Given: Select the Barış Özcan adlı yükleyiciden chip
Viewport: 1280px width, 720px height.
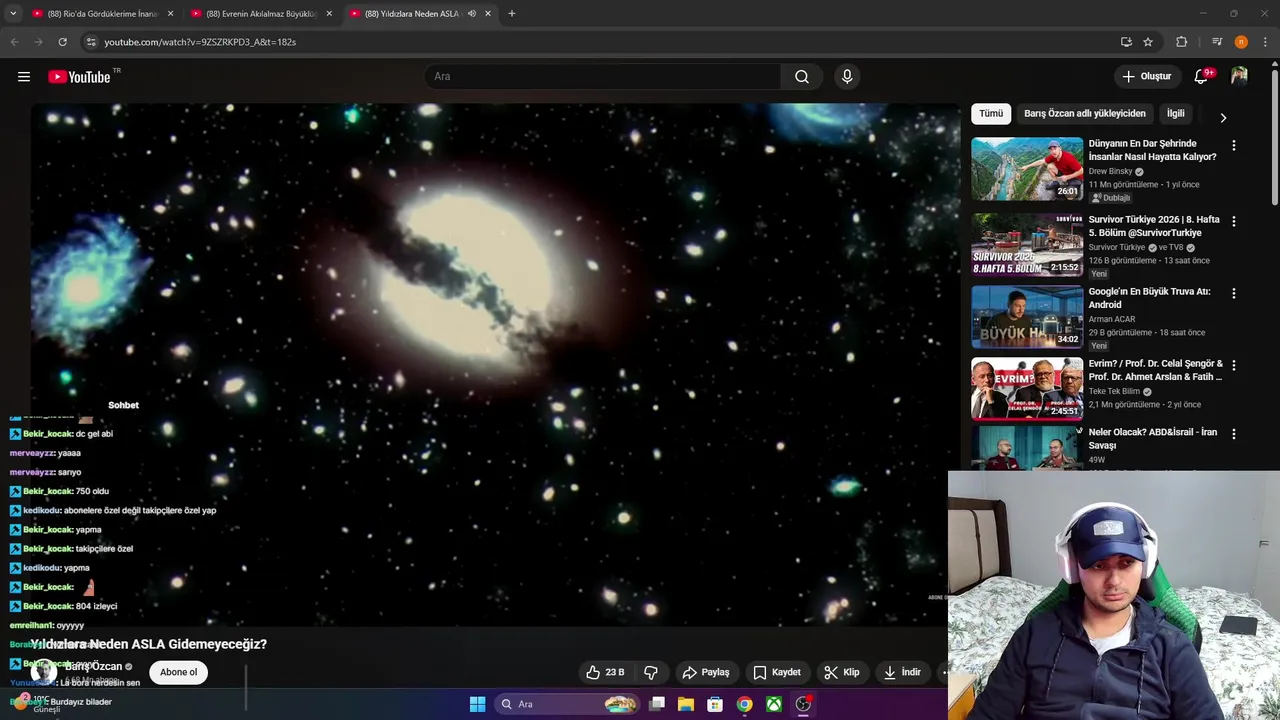Looking at the screenshot, I should pyautogui.click(x=1085, y=114).
